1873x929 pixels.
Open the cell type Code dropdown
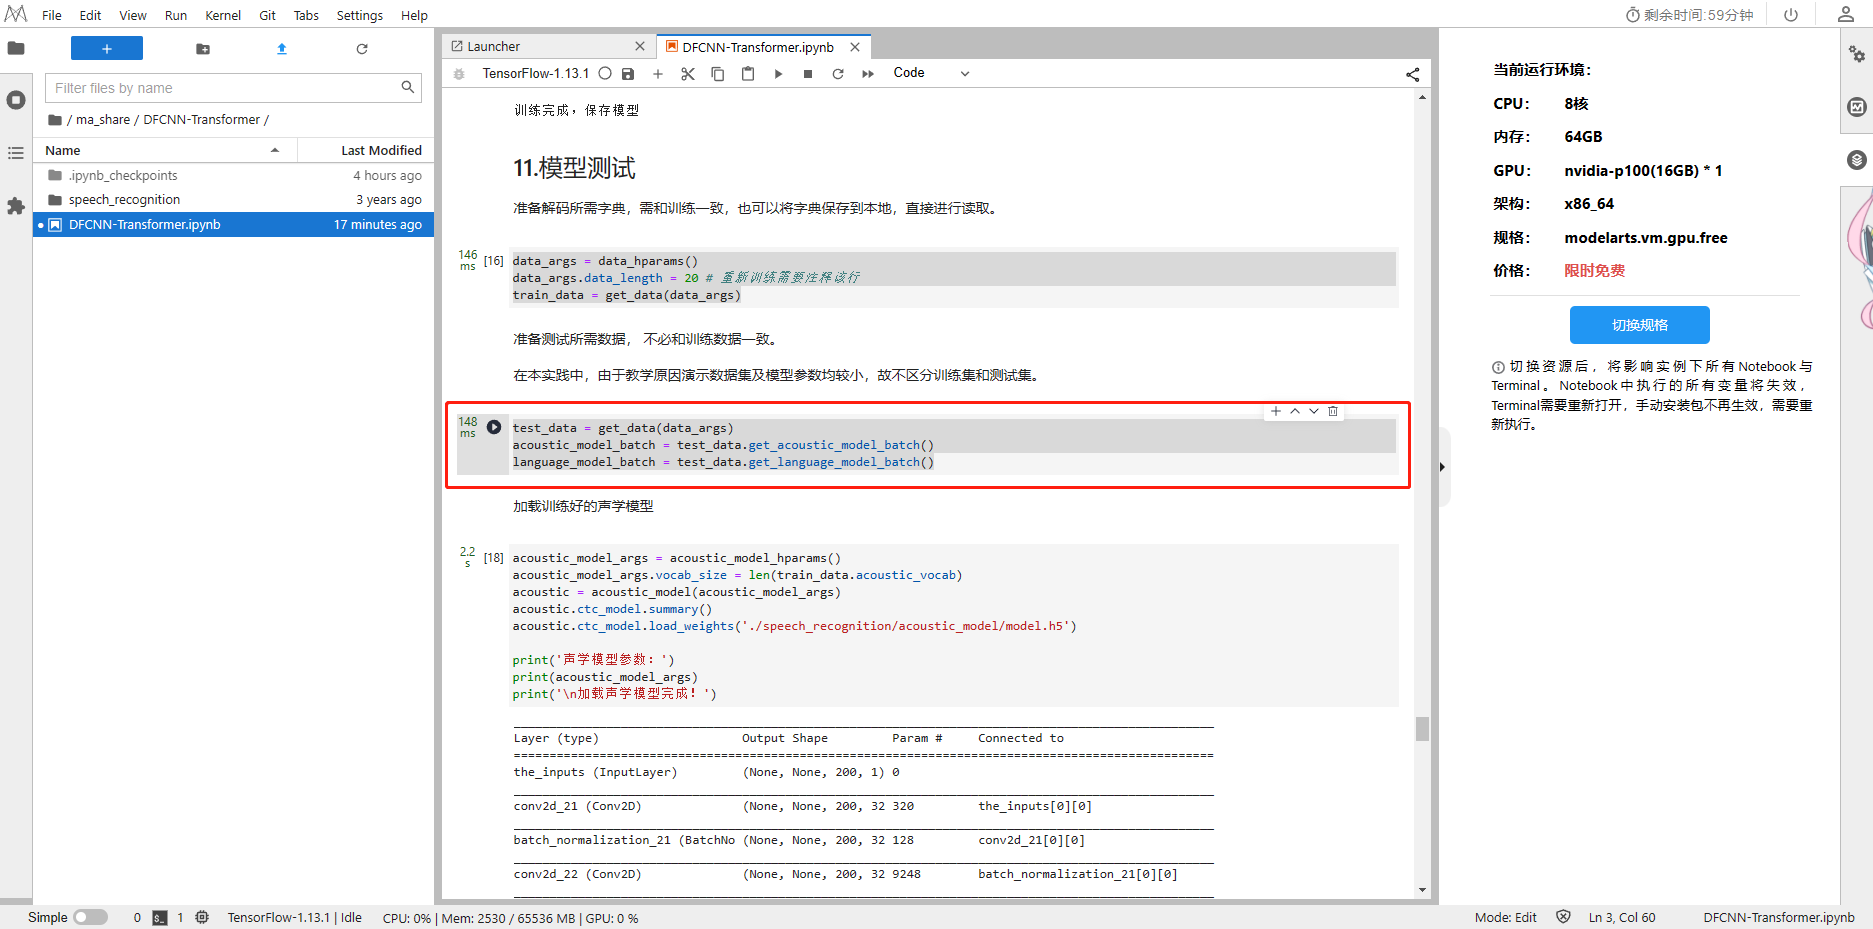click(x=931, y=73)
